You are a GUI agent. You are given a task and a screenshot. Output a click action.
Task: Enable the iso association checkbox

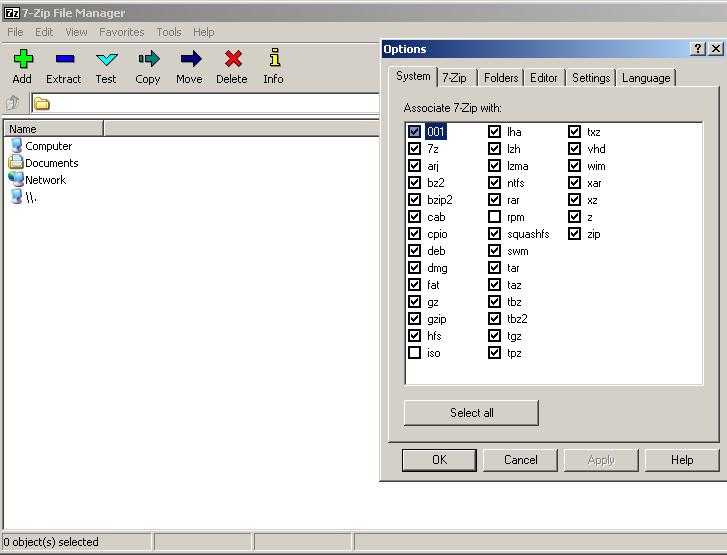pos(415,353)
